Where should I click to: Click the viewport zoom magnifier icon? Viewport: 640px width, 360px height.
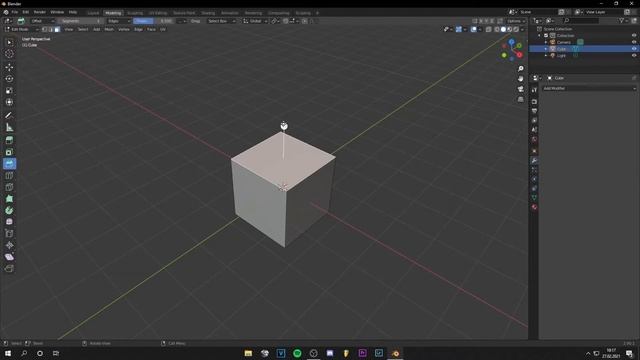click(x=520, y=69)
